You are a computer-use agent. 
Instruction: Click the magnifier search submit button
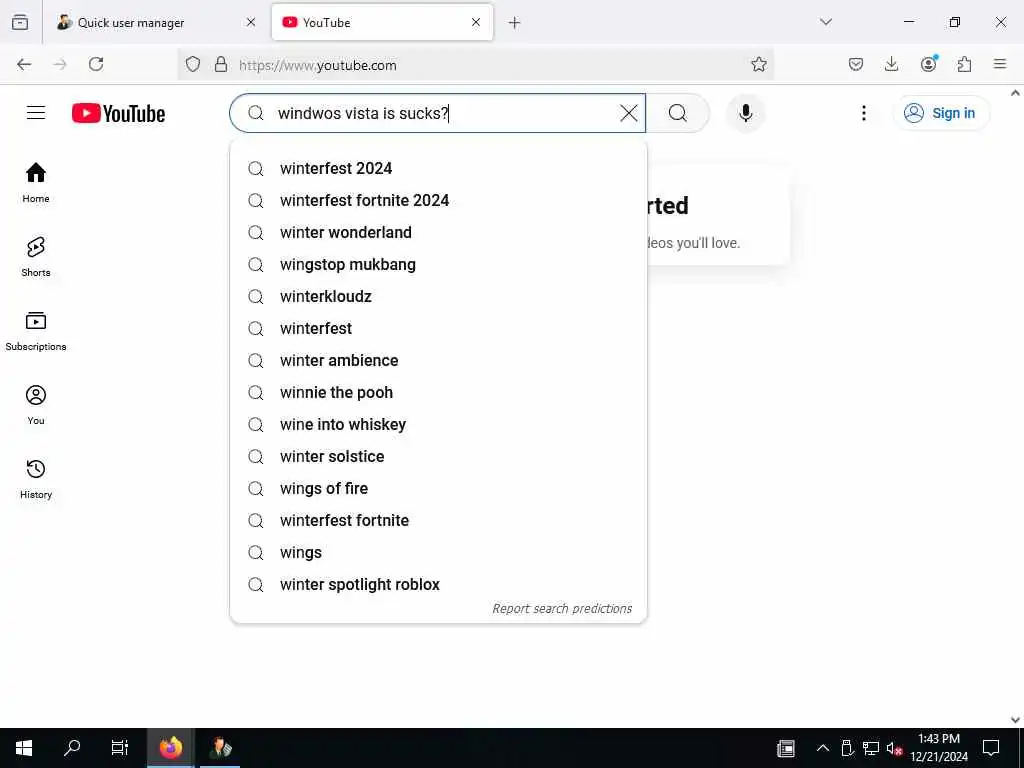click(x=677, y=113)
